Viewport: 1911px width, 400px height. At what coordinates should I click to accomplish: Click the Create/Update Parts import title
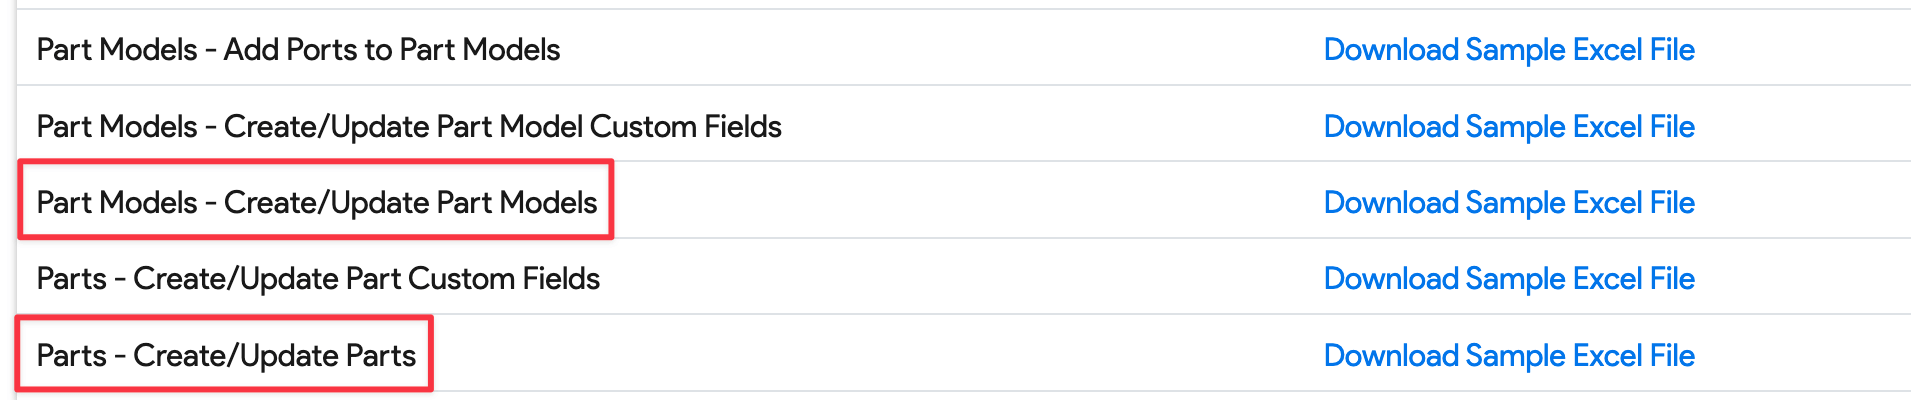pyautogui.click(x=226, y=356)
